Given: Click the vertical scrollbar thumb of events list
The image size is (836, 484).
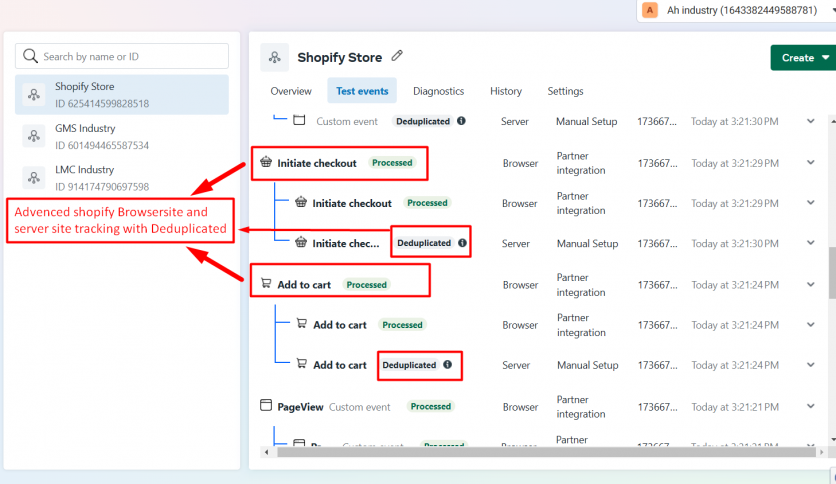Looking at the screenshot, I should coord(832,272).
